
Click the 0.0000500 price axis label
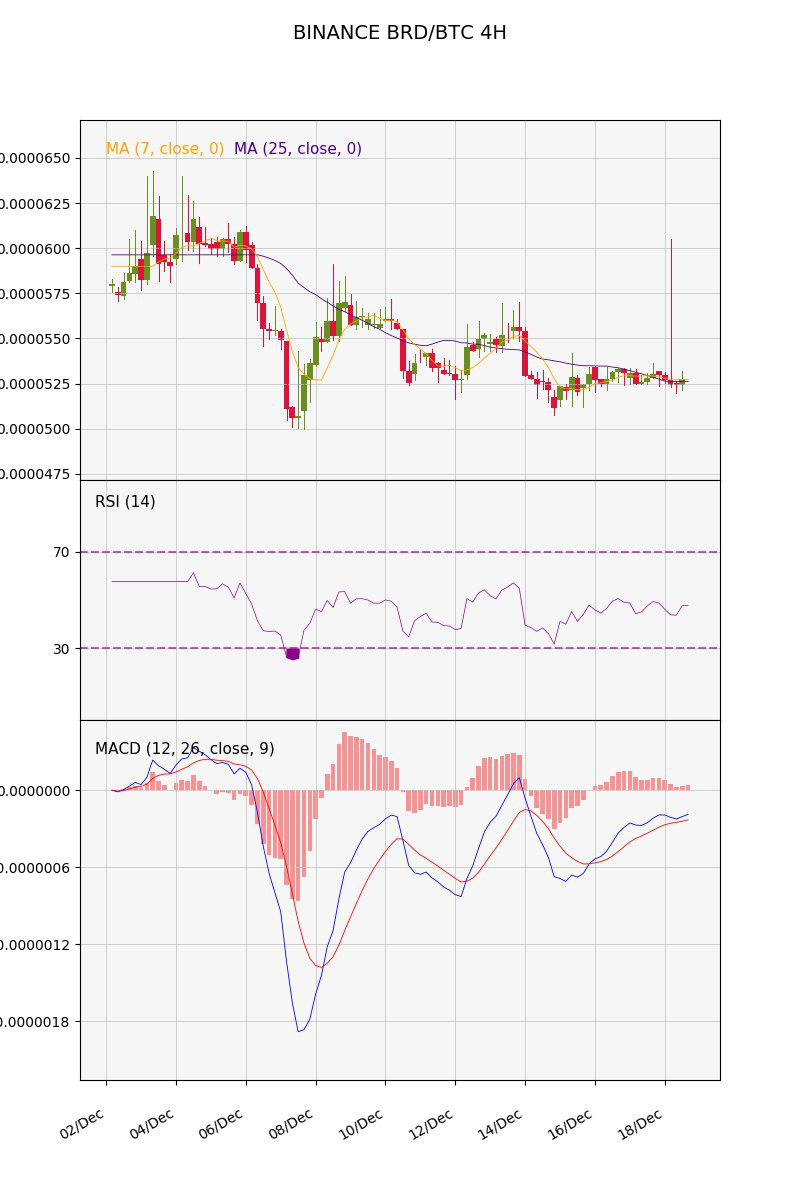(x=35, y=429)
